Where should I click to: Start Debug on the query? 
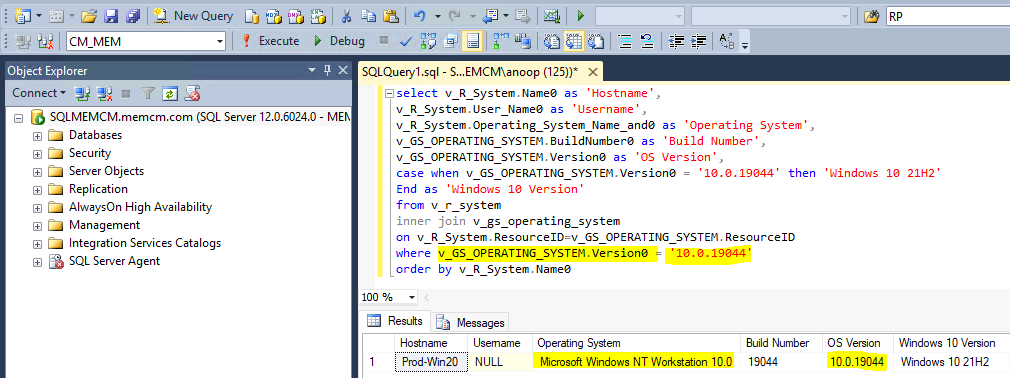coord(339,41)
